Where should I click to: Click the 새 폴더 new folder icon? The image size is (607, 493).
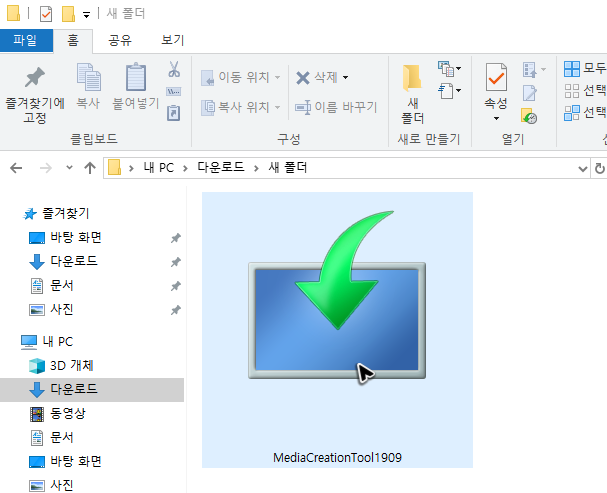pyautogui.click(x=412, y=78)
